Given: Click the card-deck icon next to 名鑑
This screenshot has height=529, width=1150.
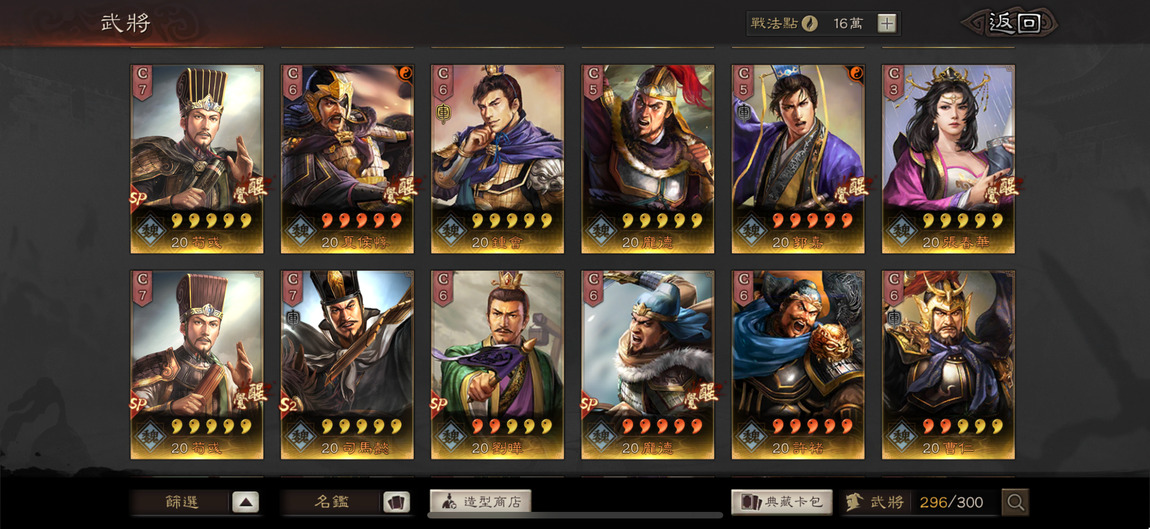Looking at the screenshot, I should [x=397, y=503].
